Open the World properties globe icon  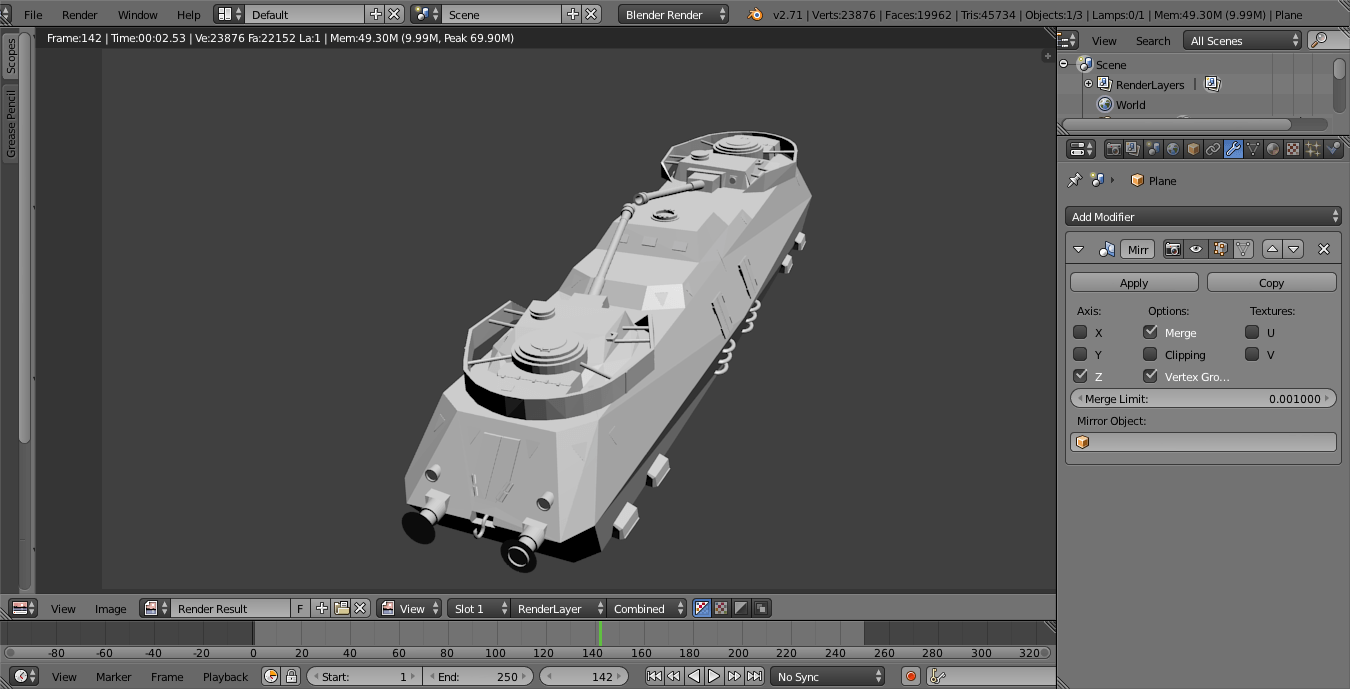(x=1173, y=149)
